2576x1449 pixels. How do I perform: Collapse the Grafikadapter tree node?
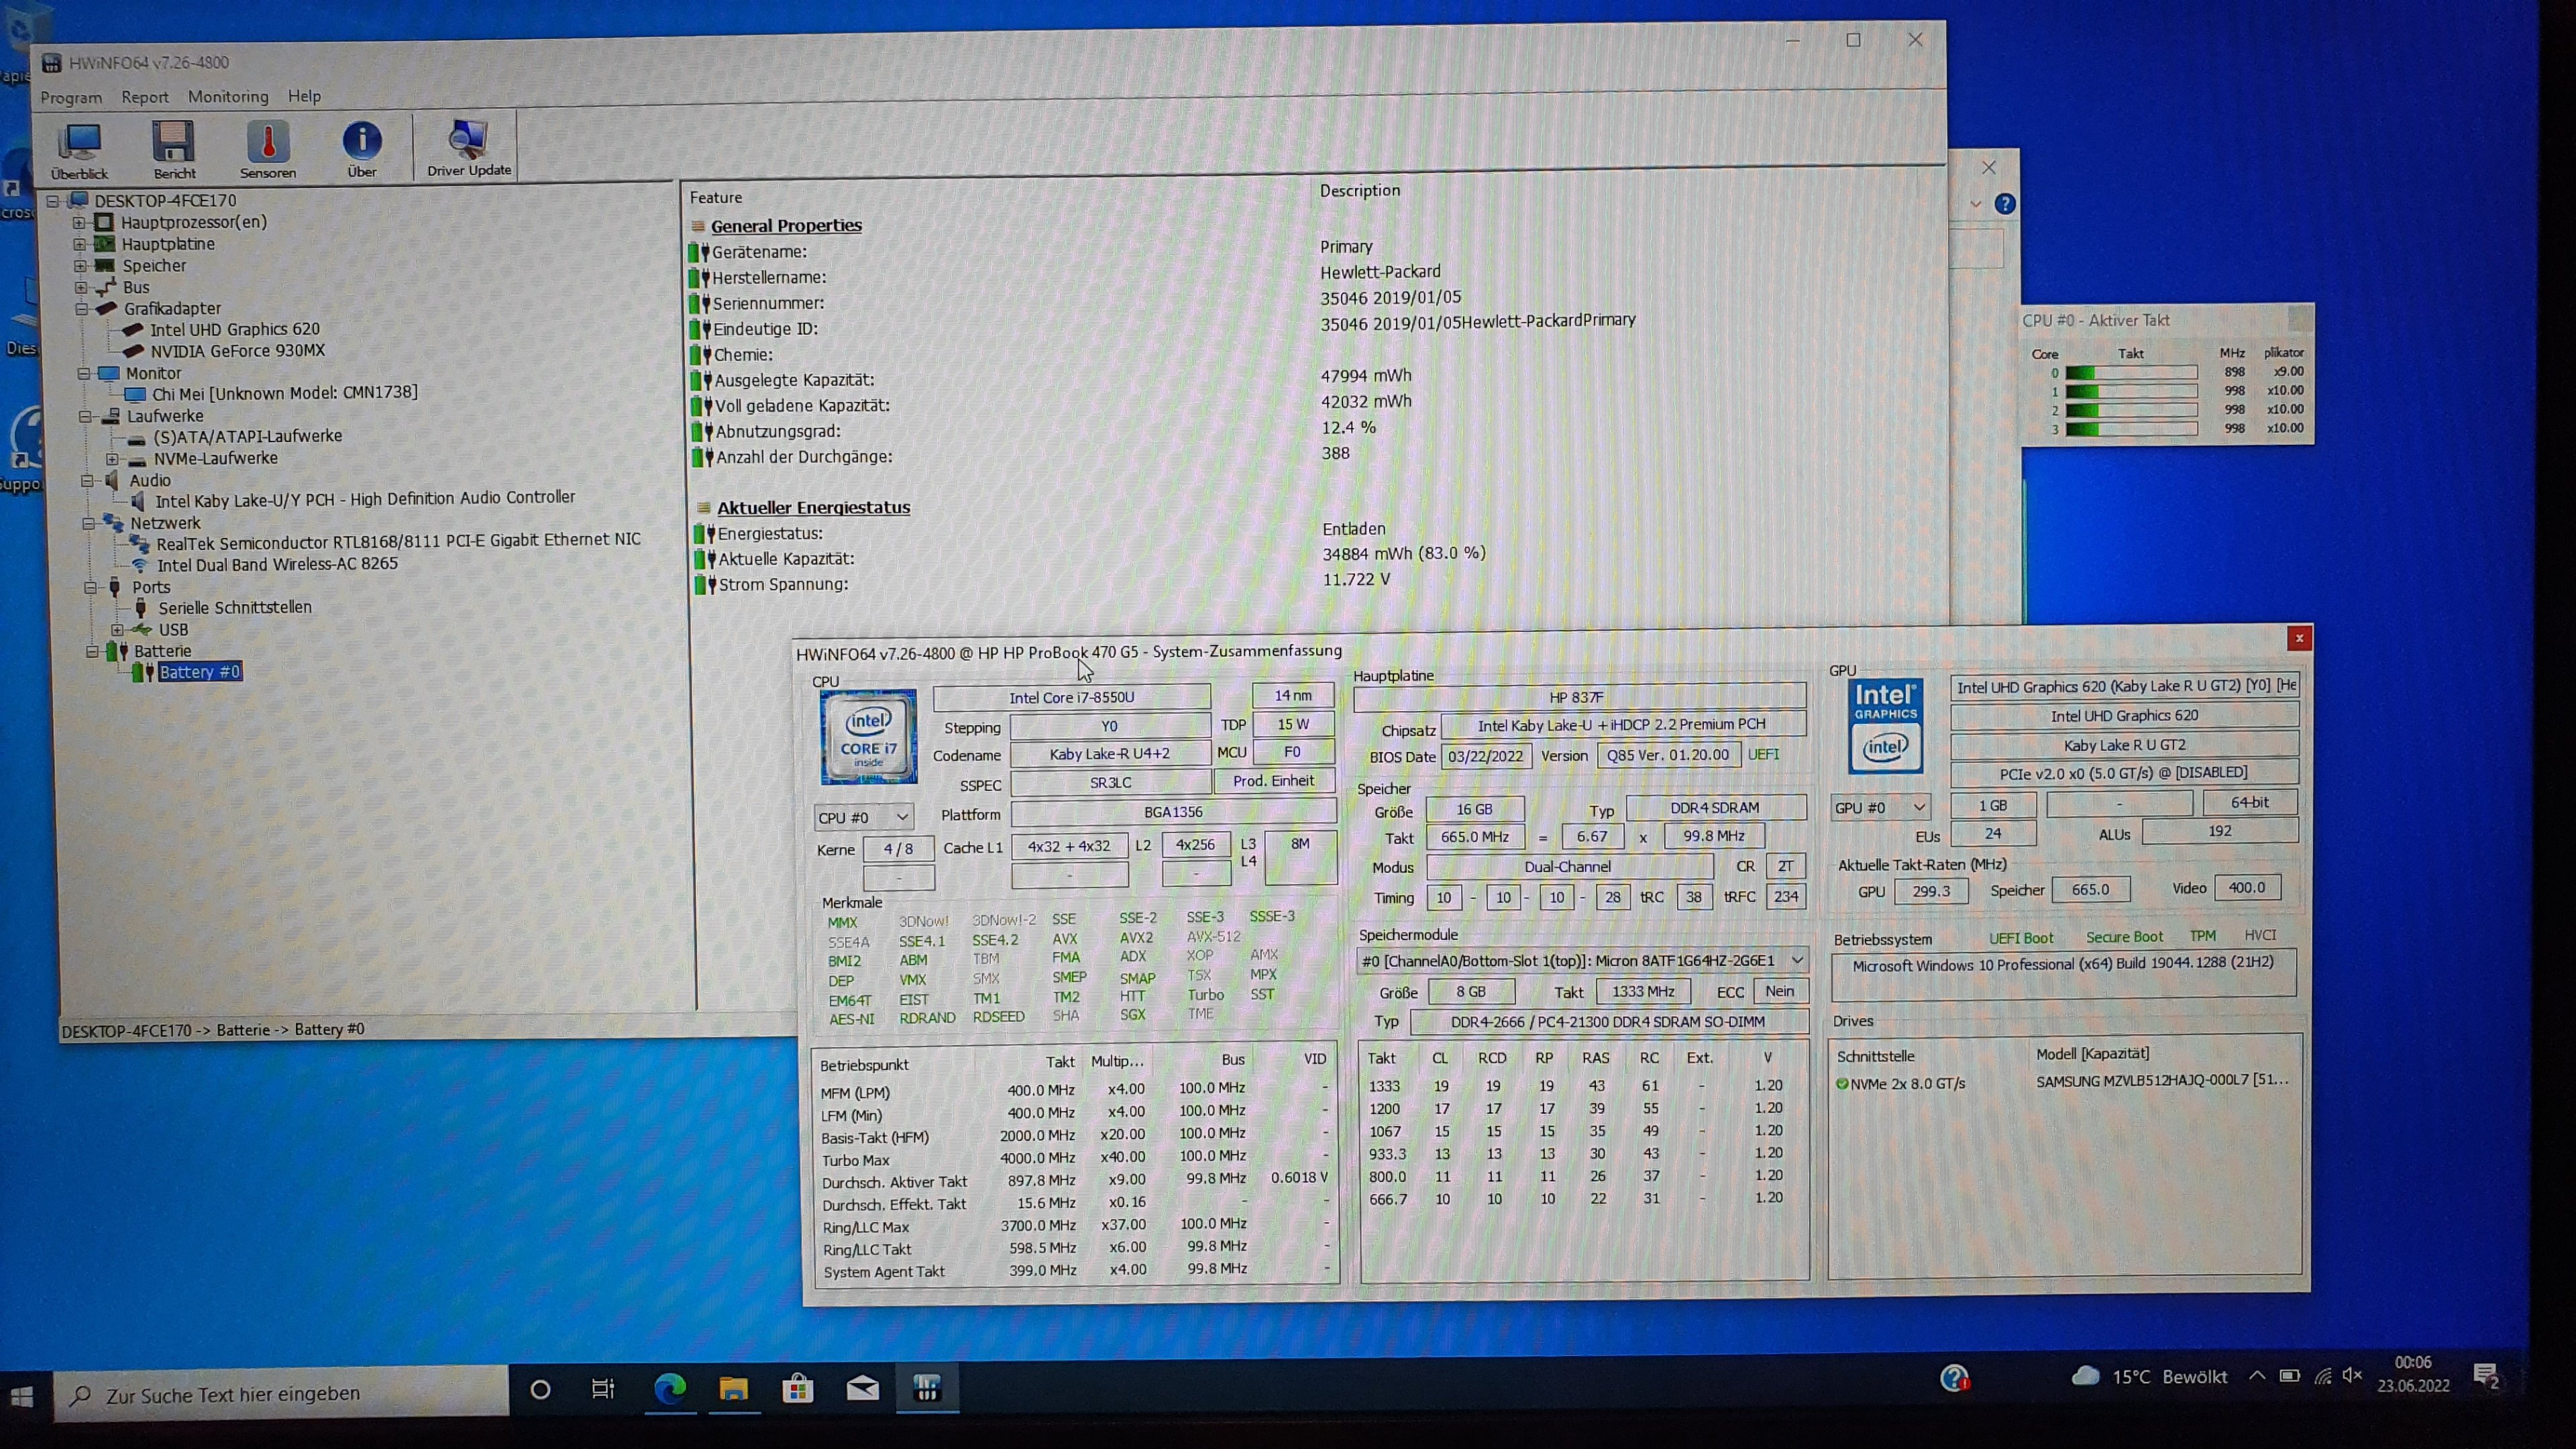coord(82,309)
